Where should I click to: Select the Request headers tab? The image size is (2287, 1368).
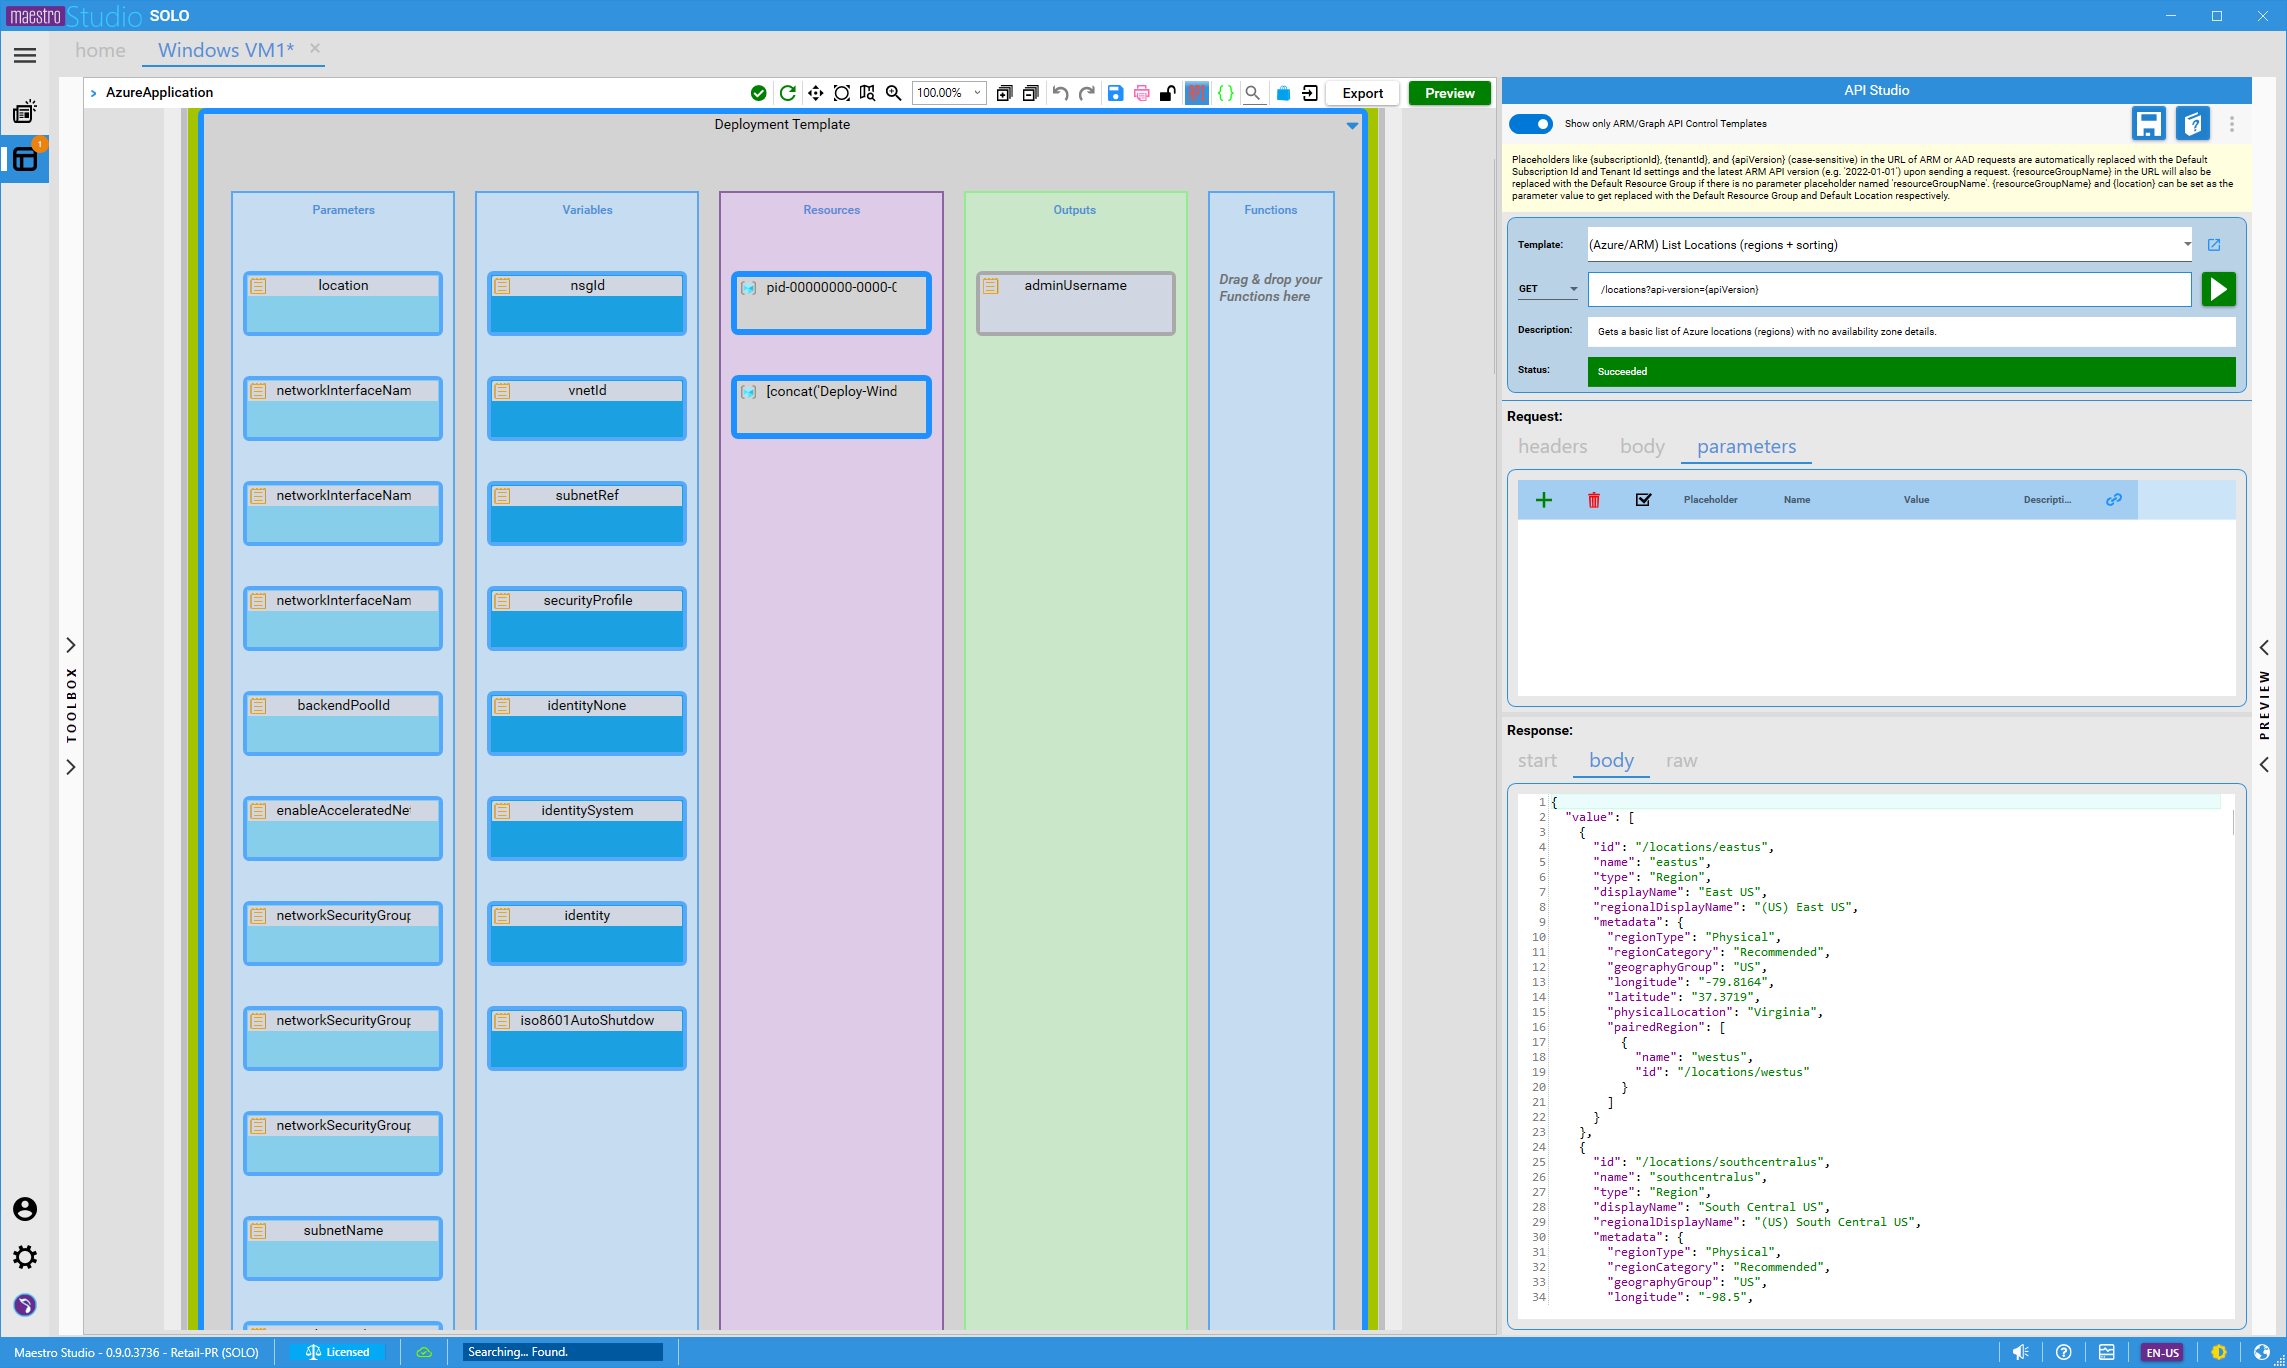pos(1553,447)
